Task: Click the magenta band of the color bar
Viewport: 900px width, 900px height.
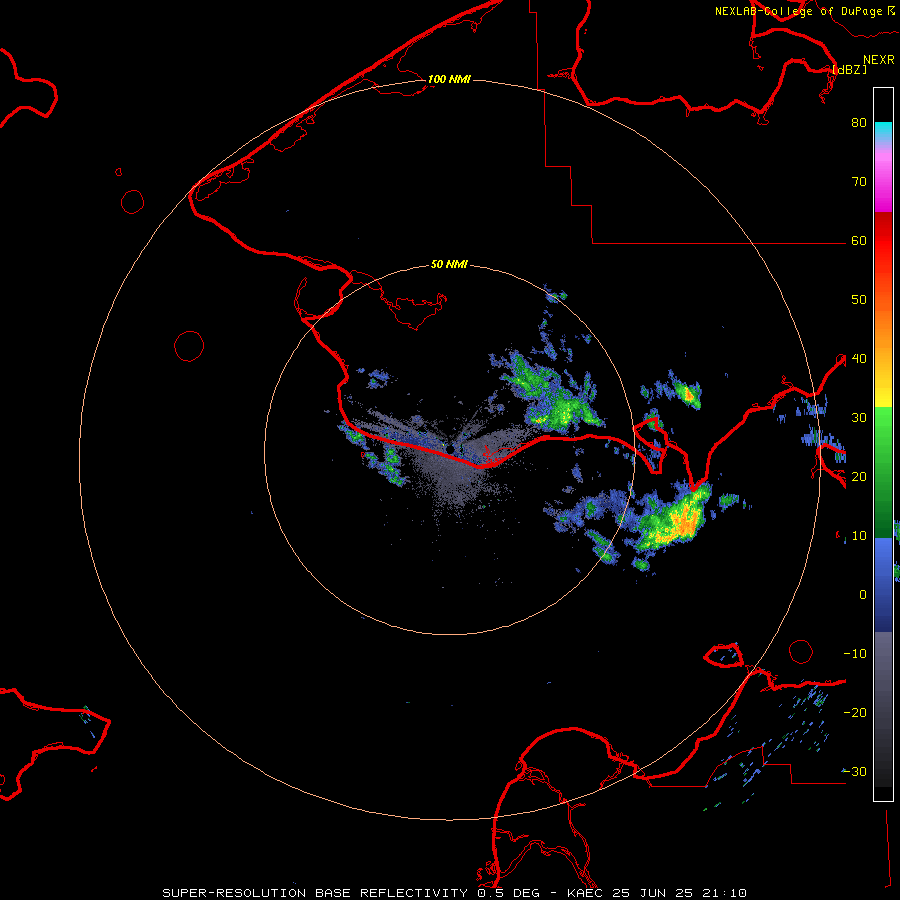Action: (883, 181)
